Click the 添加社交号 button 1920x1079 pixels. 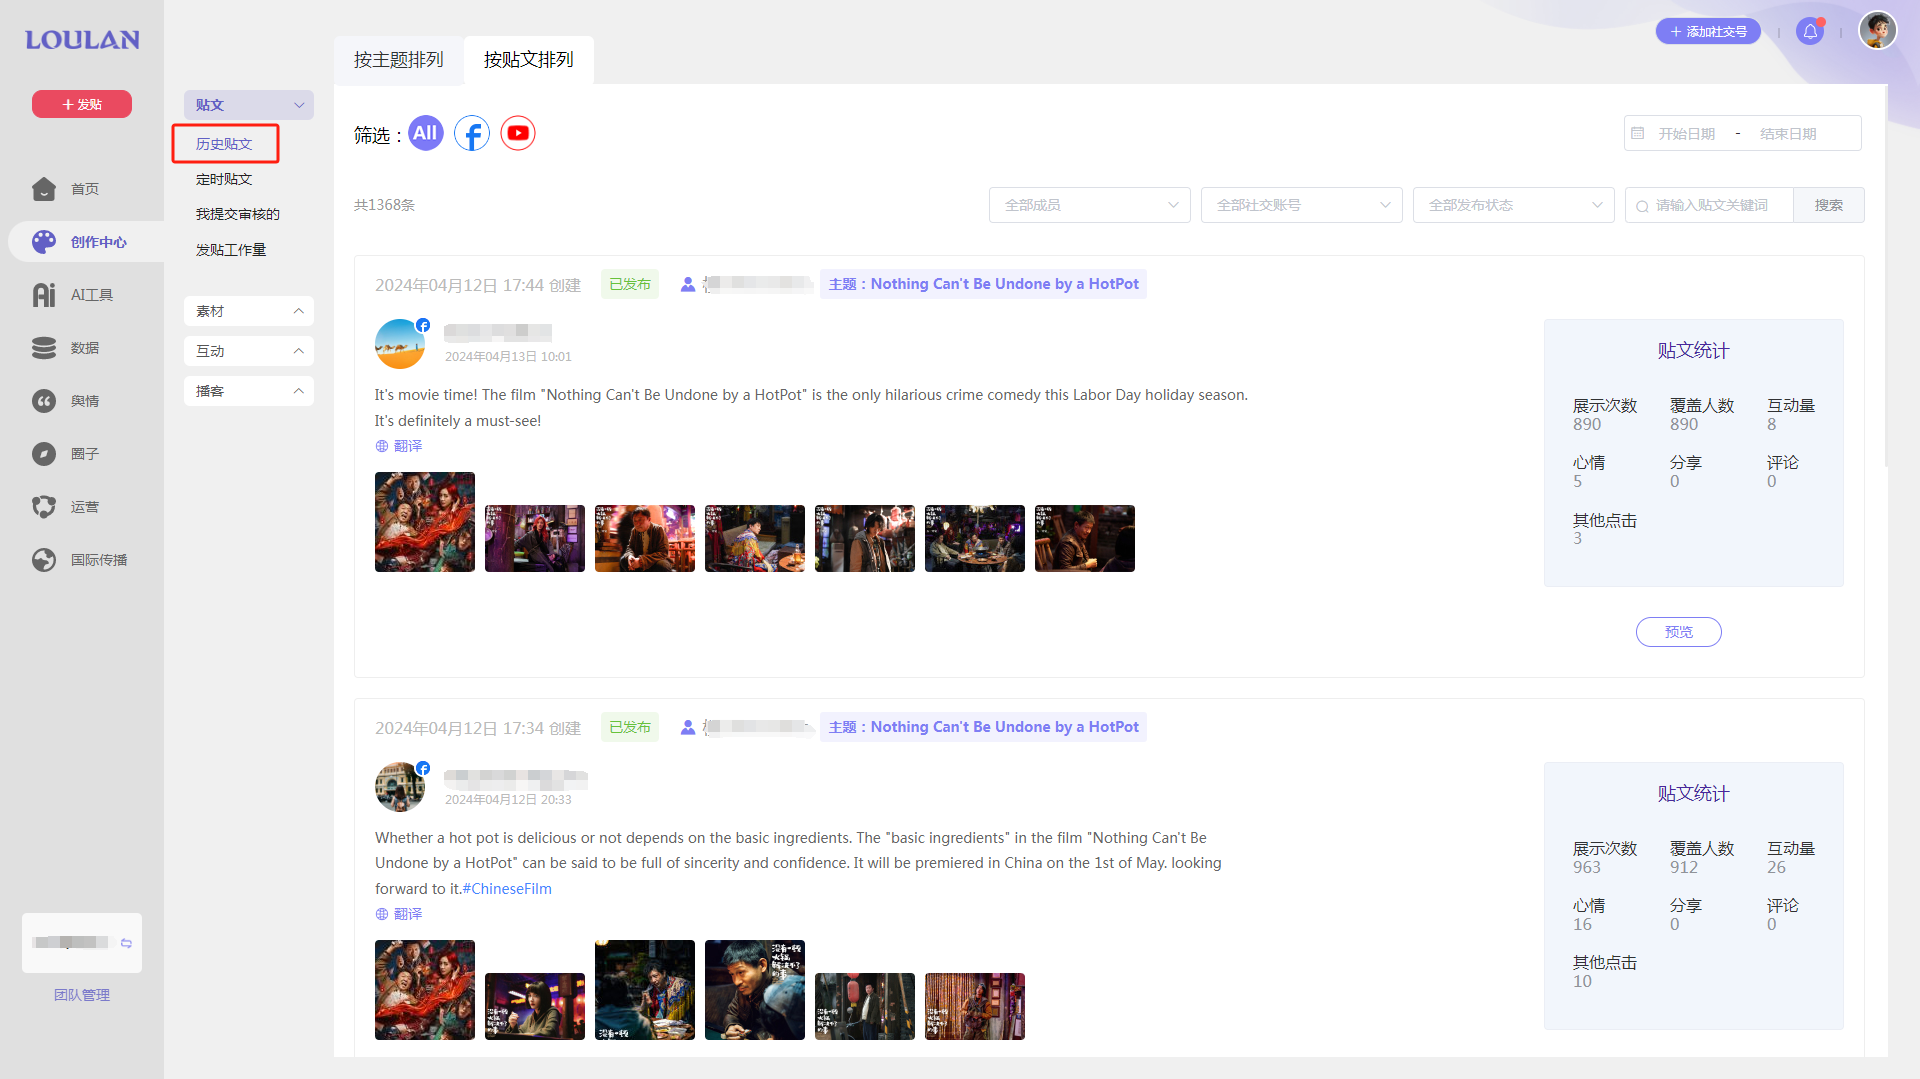(1708, 31)
